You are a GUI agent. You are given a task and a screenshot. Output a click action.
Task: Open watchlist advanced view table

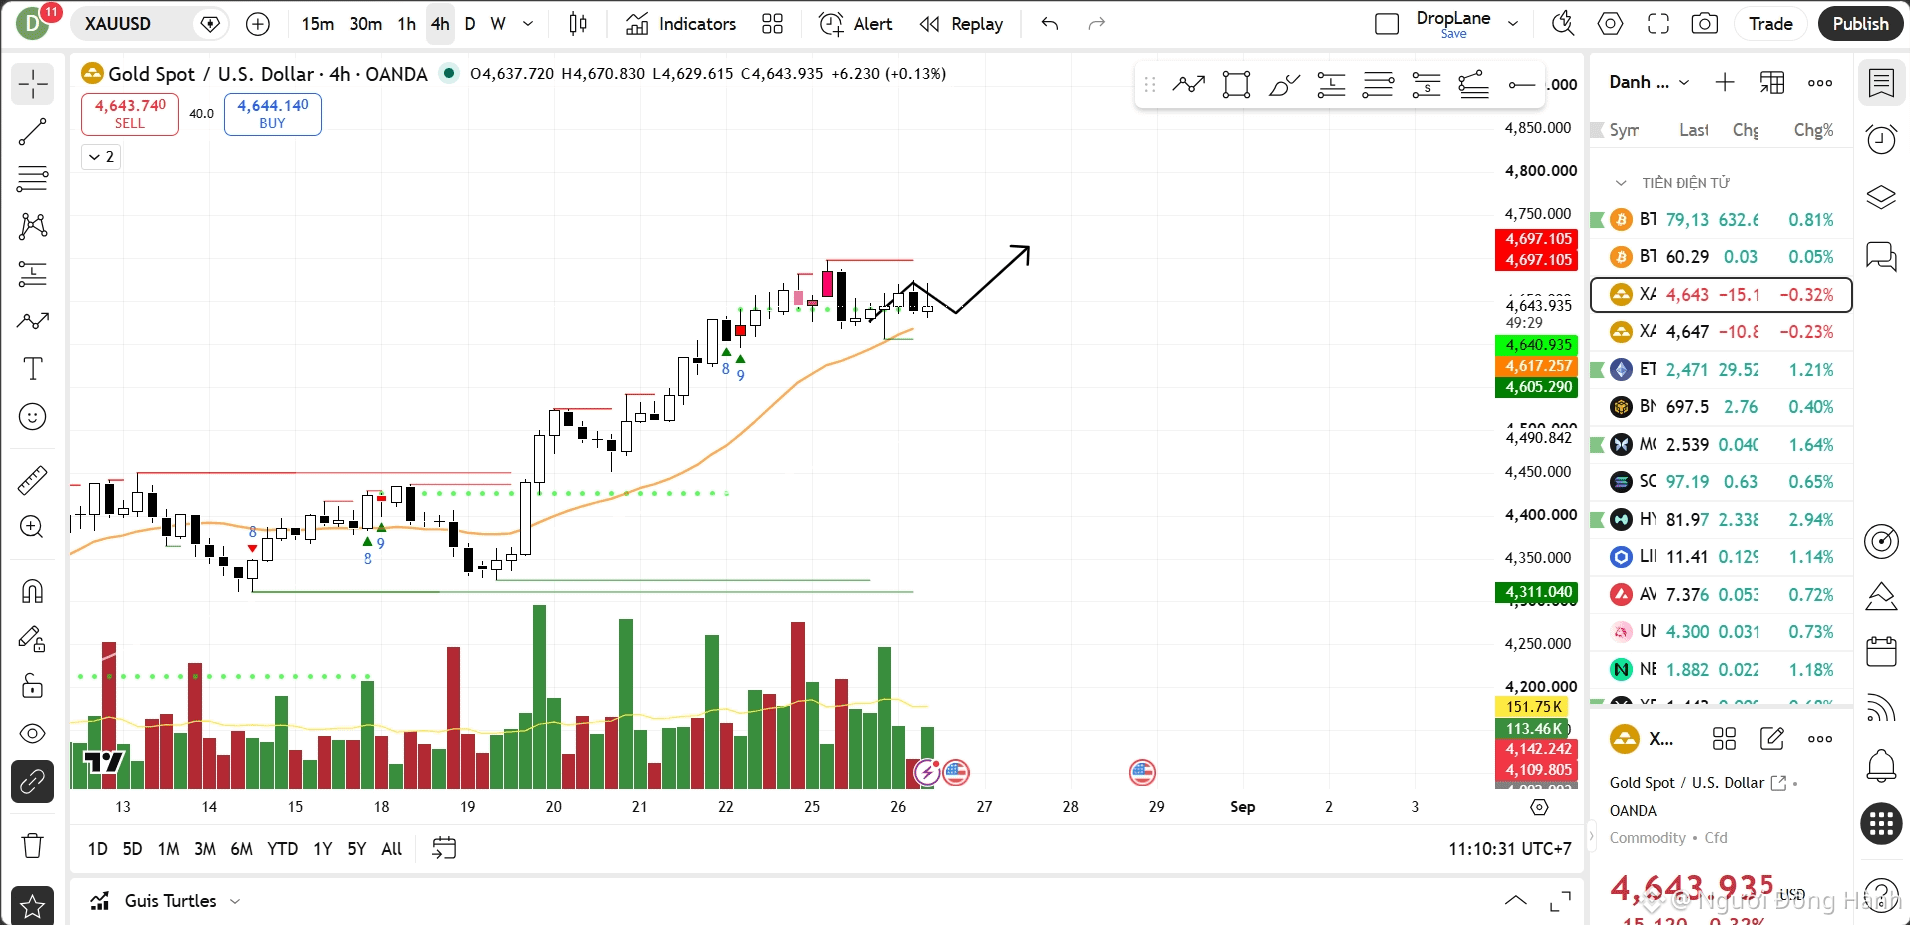click(1772, 82)
